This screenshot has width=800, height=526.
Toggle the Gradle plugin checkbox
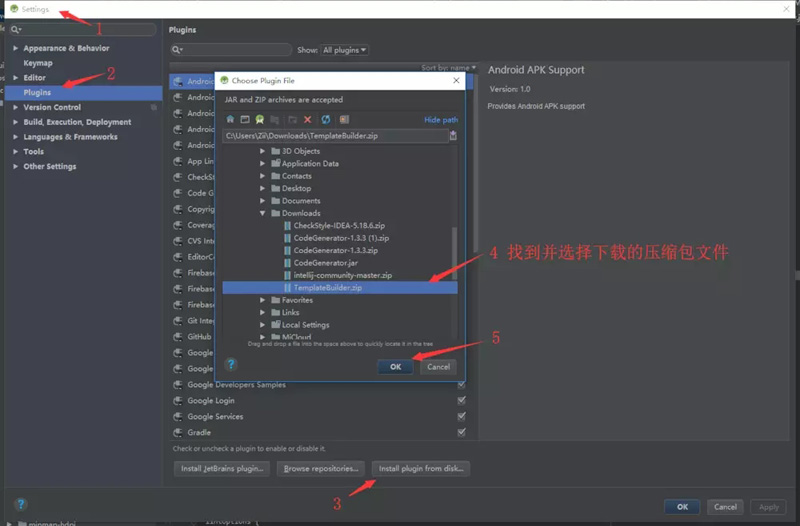pos(461,433)
